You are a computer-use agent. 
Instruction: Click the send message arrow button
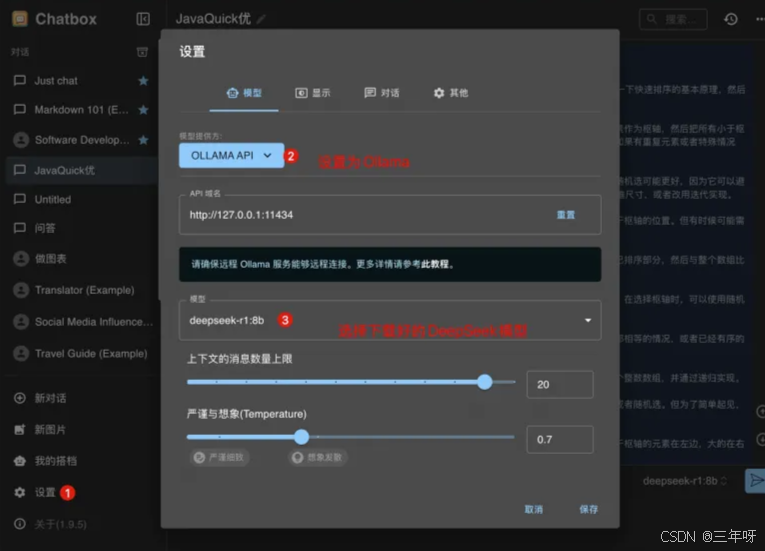[755, 481]
